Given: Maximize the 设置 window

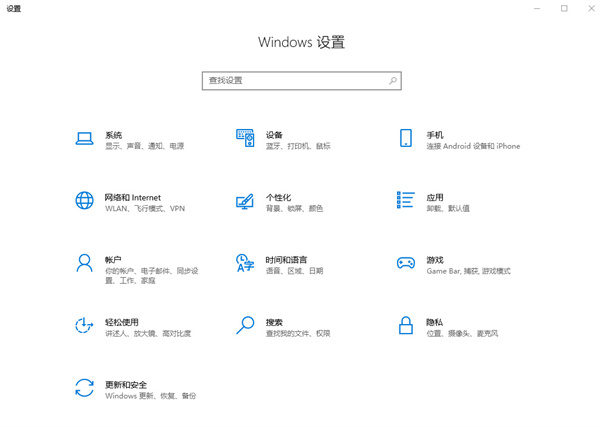Looking at the screenshot, I should (564, 8).
